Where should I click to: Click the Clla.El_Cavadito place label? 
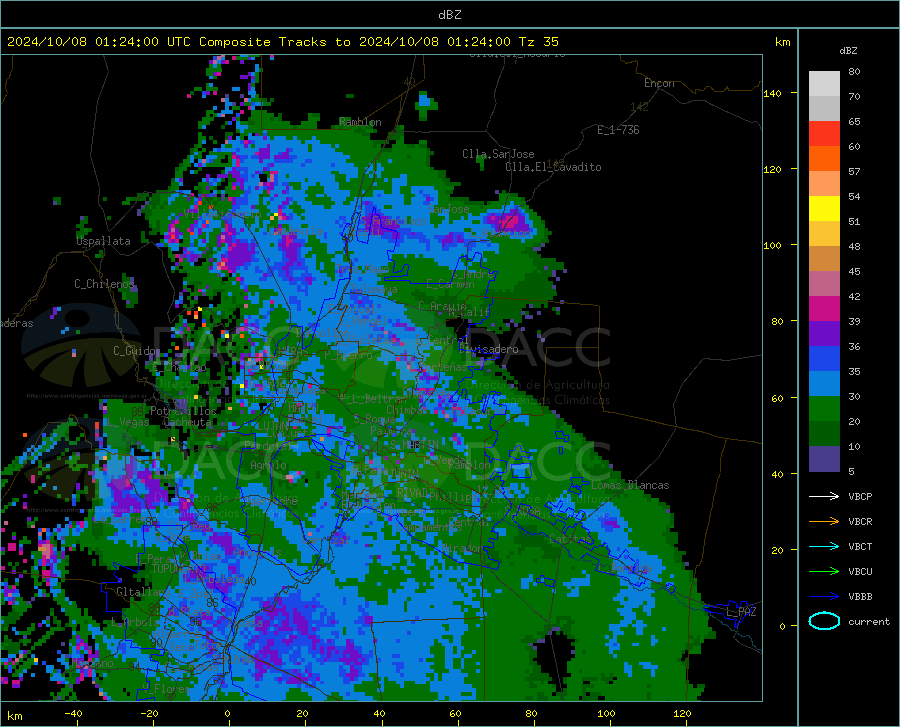pos(553,167)
